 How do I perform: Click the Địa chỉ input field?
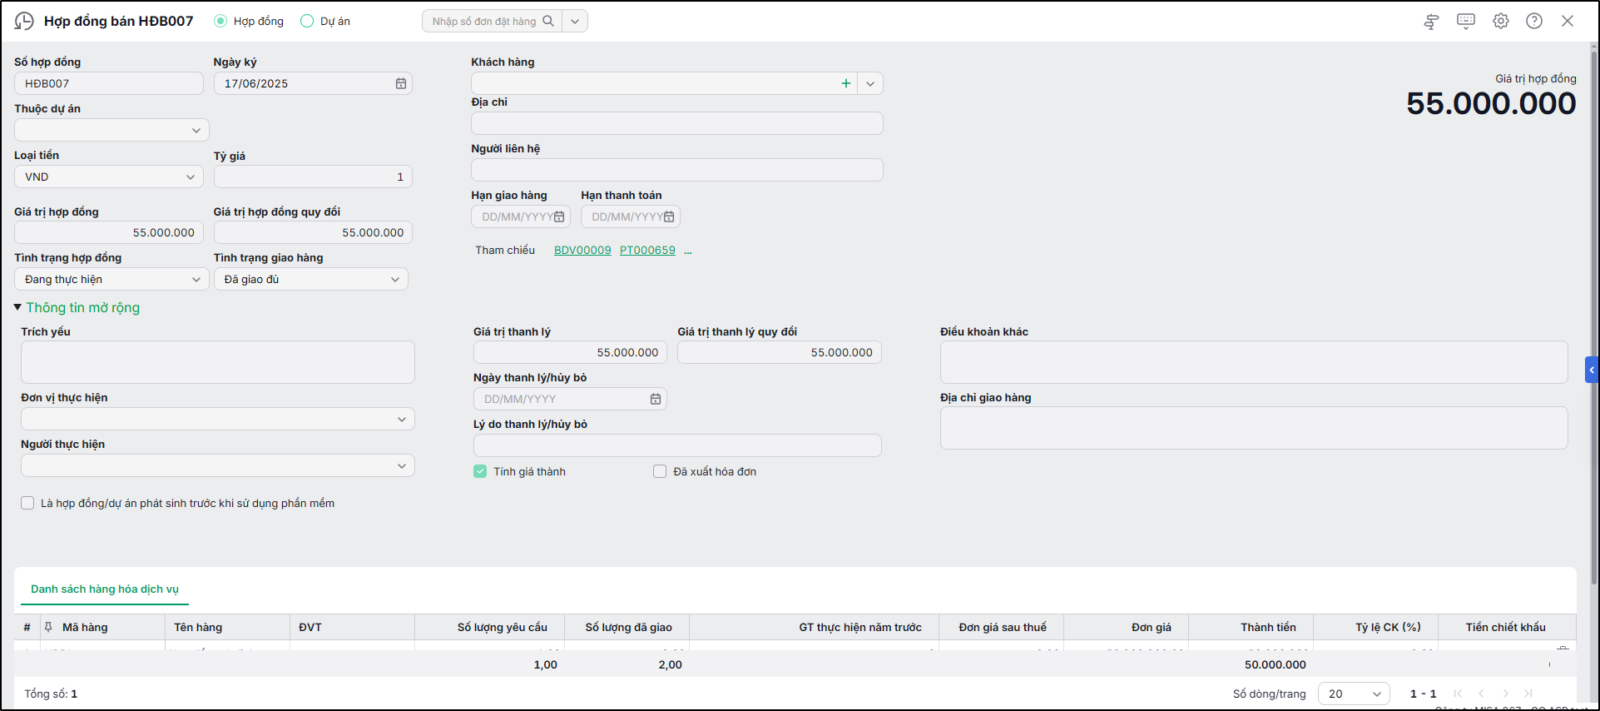coord(677,123)
